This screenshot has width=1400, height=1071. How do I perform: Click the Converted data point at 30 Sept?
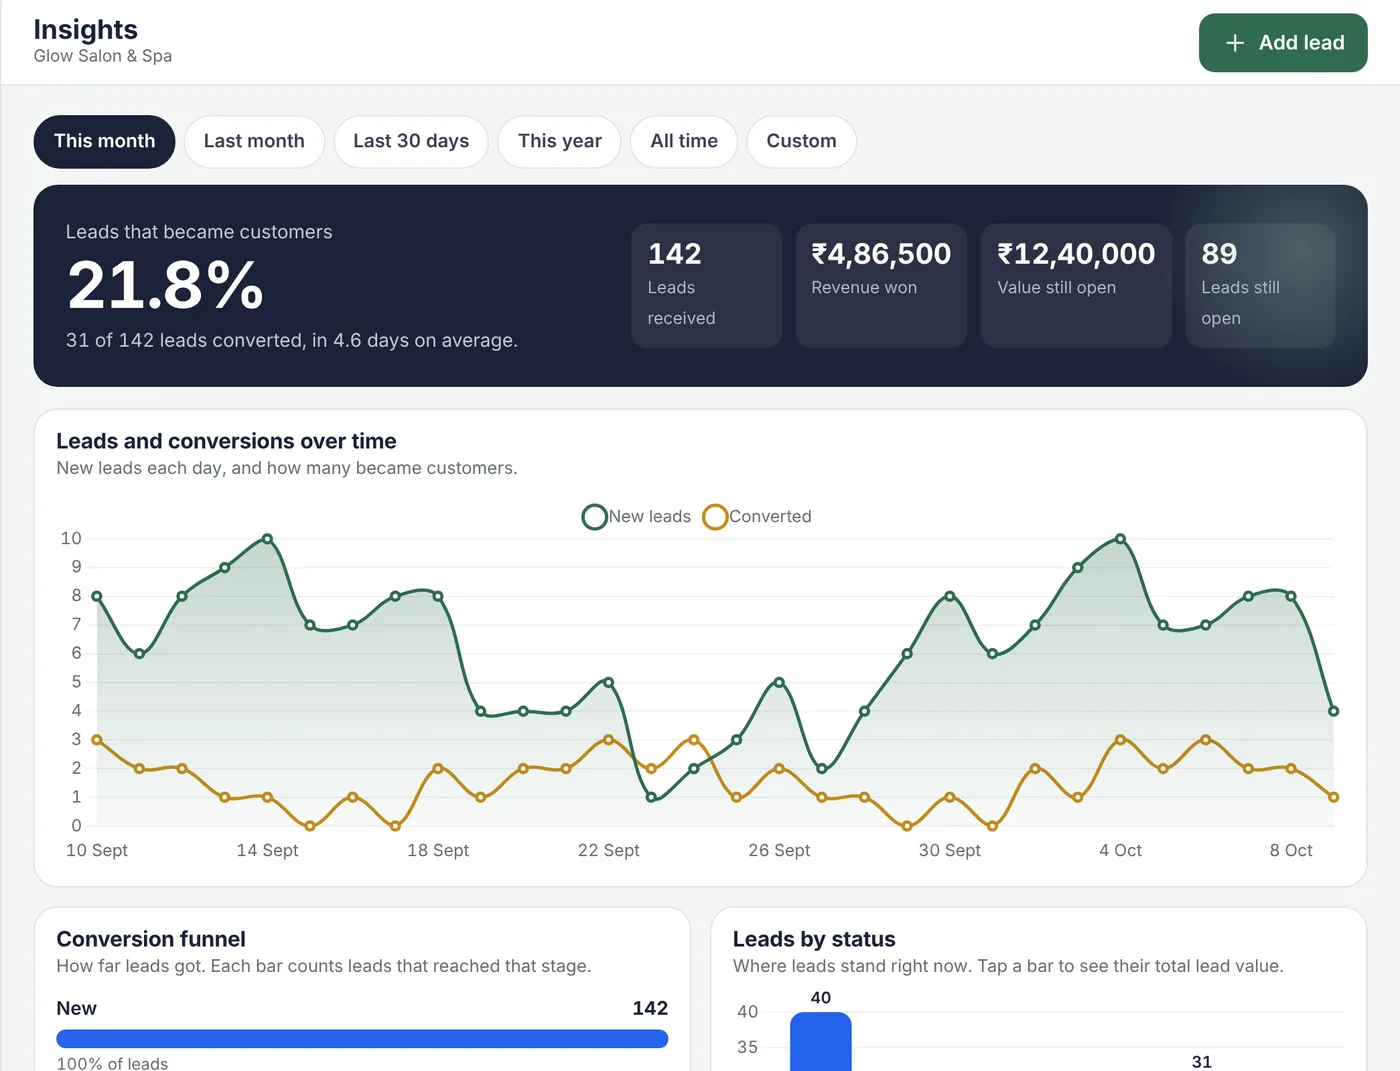click(950, 797)
